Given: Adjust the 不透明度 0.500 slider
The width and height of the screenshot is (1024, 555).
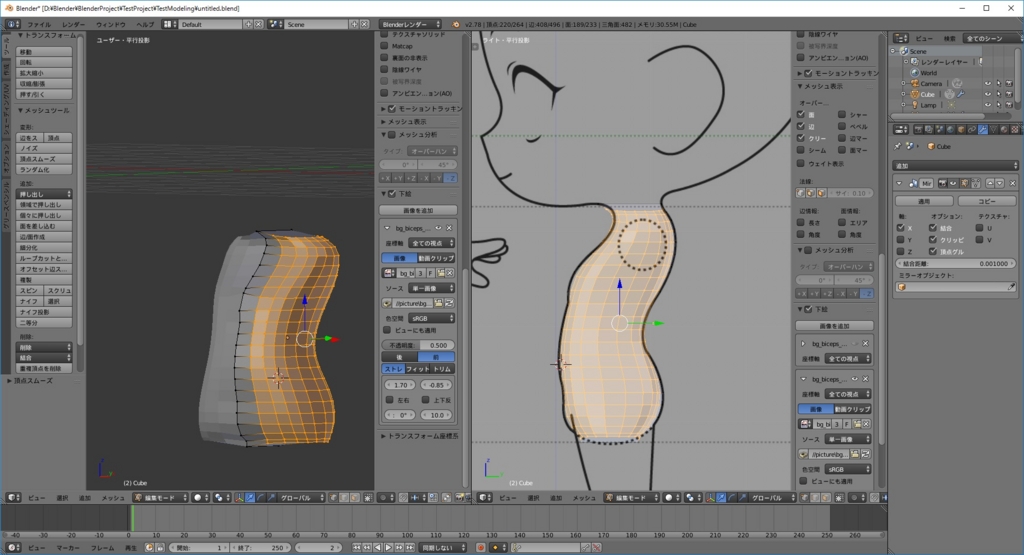Looking at the screenshot, I should point(418,345).
